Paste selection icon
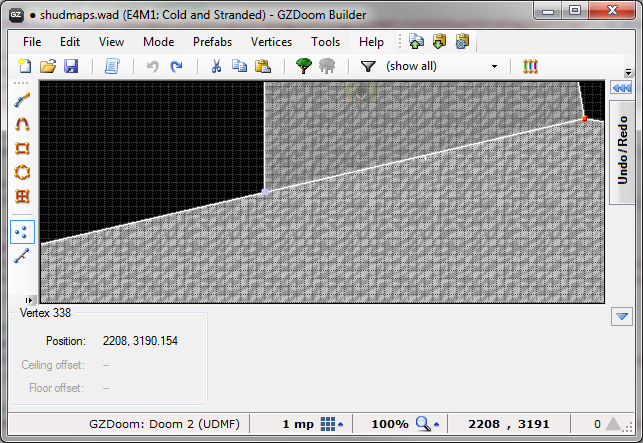The image size is (643, 443). (x=262, y=66)
